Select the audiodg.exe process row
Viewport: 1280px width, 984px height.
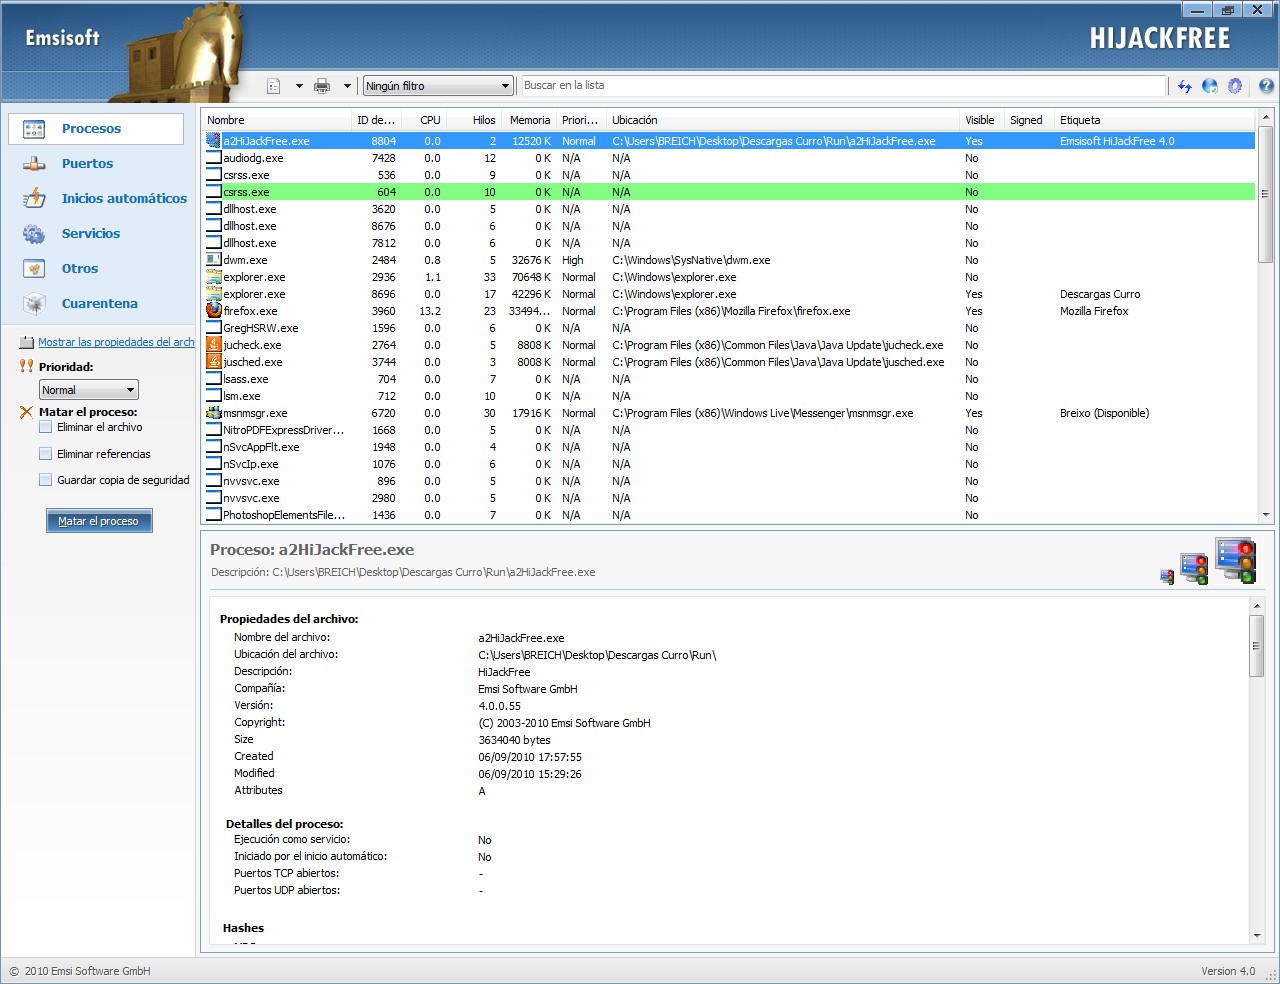tap(729, 158)
